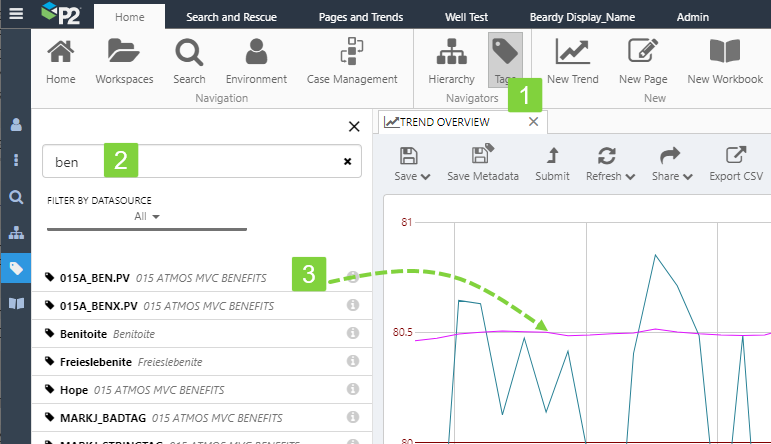
Task: Click the magnifier icon in left sidebar
Action: pyautogui.click(x=16, y=197)
